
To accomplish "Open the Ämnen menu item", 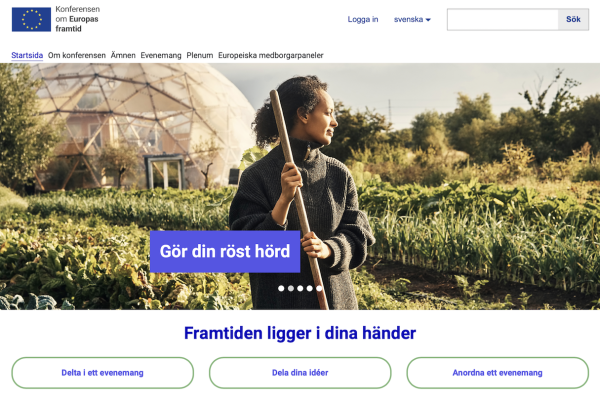I will pyautogui.click(x=123, y=55).
